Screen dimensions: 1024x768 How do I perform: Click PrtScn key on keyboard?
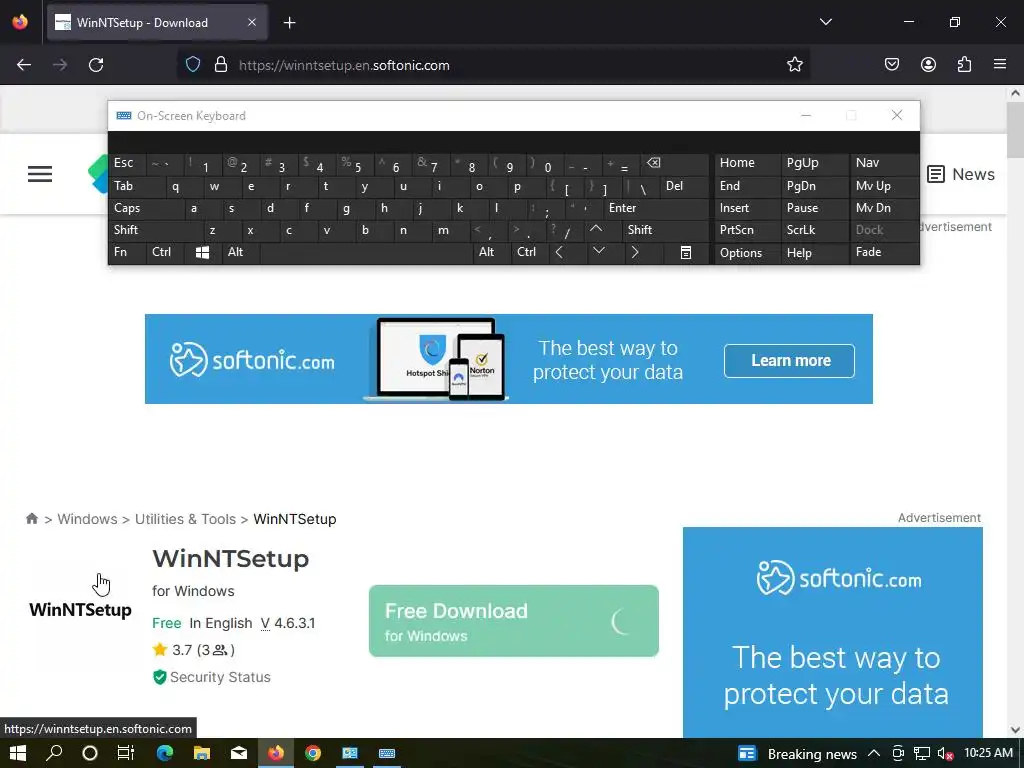[x=746, y=230]
